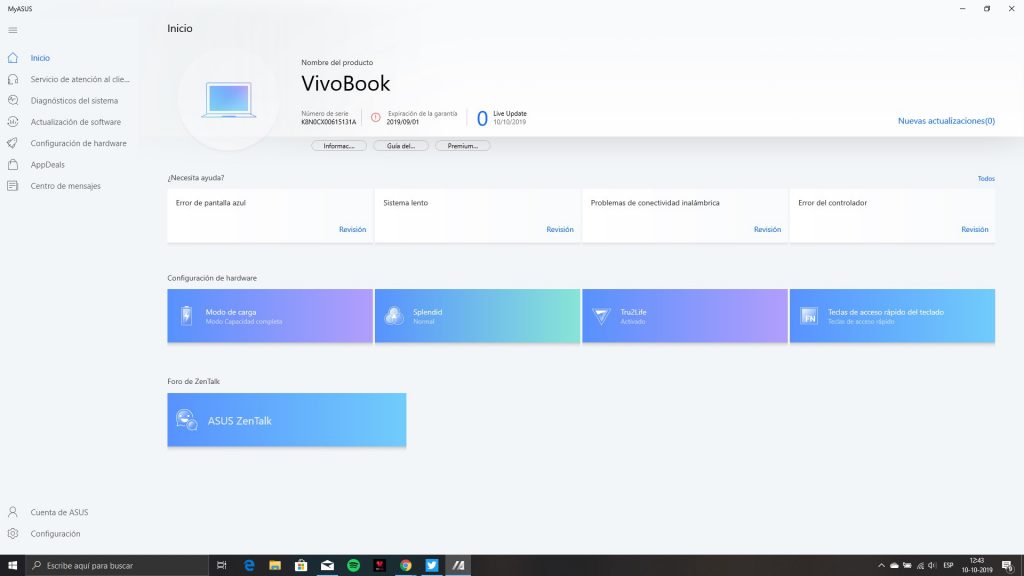Image resolution: width=1024 pixels, height=576 pixels.
Task: Click the Tru2Life tile icon
Action: (x=601, y=316)
